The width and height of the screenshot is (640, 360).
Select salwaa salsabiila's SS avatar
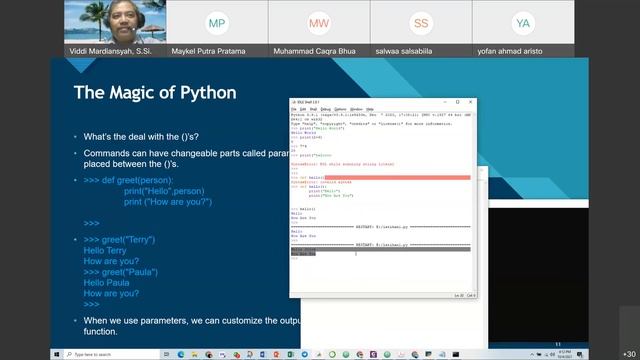pyautogui.click(x=421, y=23)
